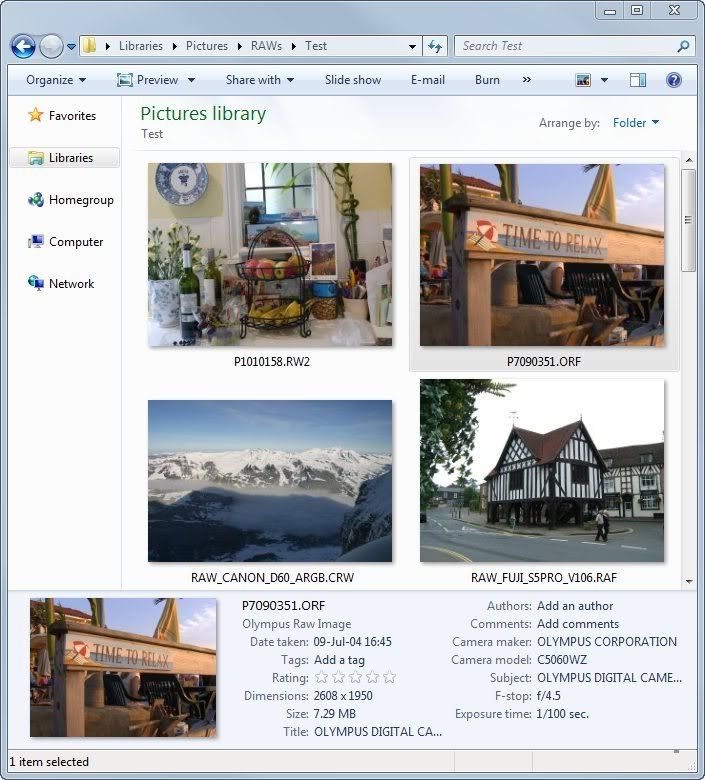The height and width of the screenshot is (780, 705).
Task: Set rating to five stars
Action: click(x=389, y=678)
